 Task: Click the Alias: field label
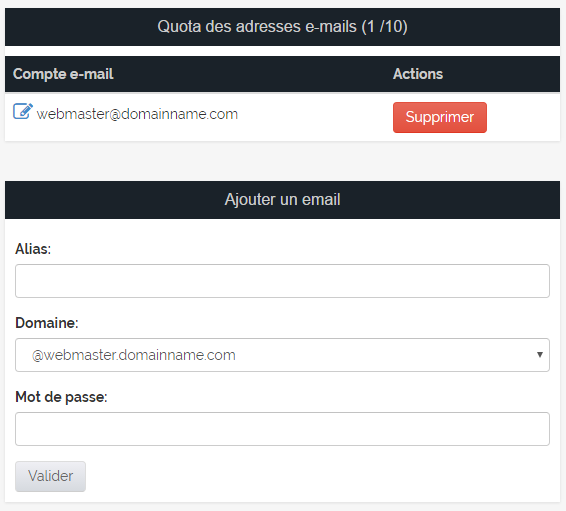[33, 249]
